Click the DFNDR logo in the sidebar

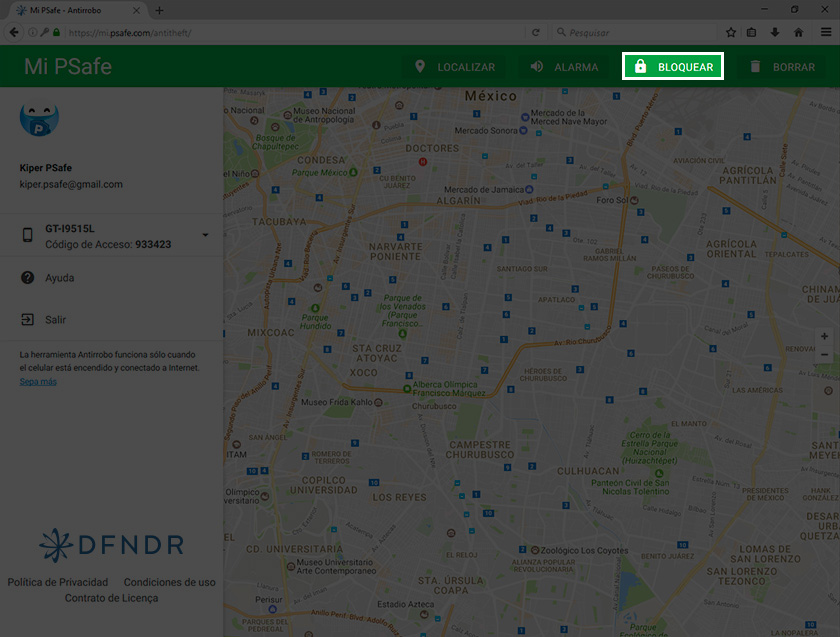pos(111,543)
